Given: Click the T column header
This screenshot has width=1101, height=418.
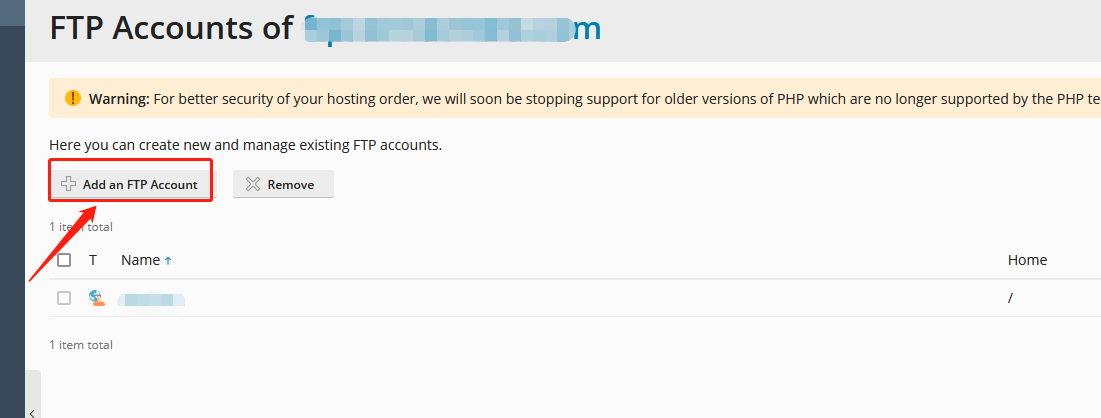Looking at the screenshot, I should tap(93, 260).
